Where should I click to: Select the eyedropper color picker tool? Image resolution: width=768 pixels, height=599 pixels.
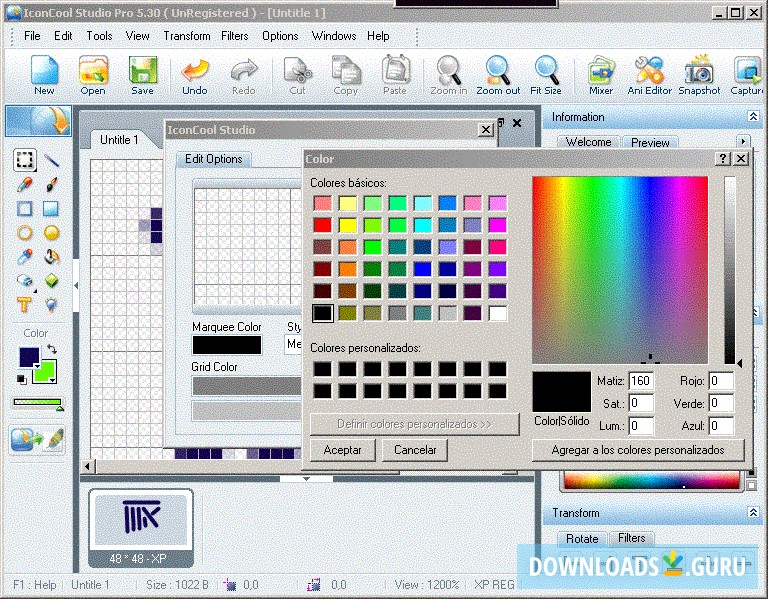point(24,257)
